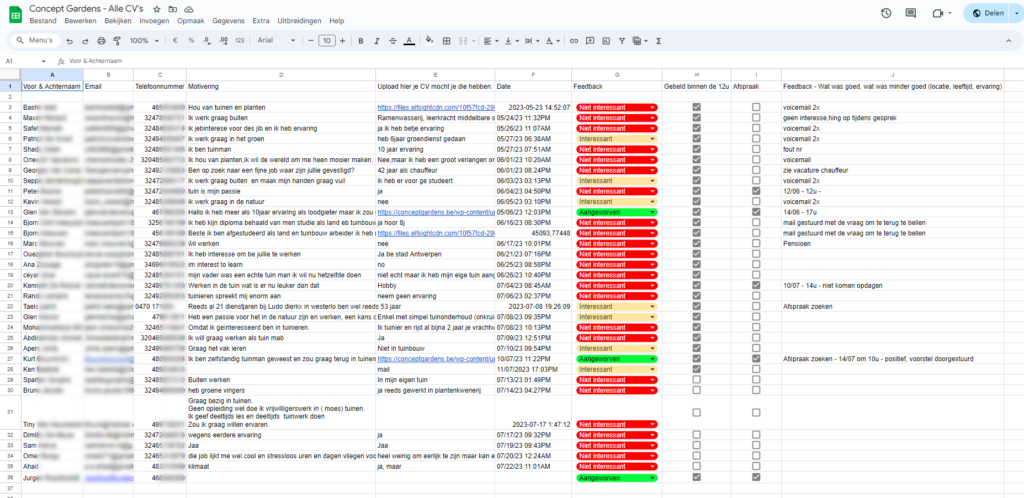Activate the paint format roller icon
Image resolution: width=1024 pixels, height=498 pixels.
117,40
